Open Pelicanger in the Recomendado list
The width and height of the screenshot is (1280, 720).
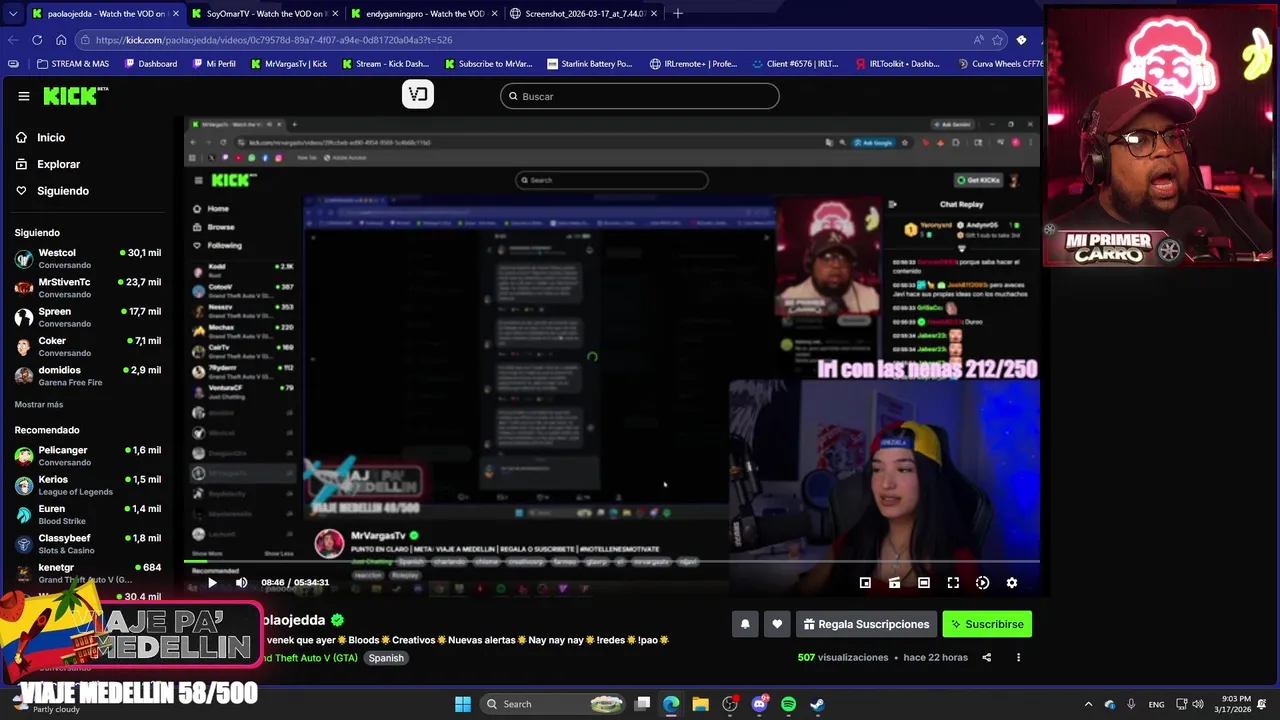coord(88,456)
